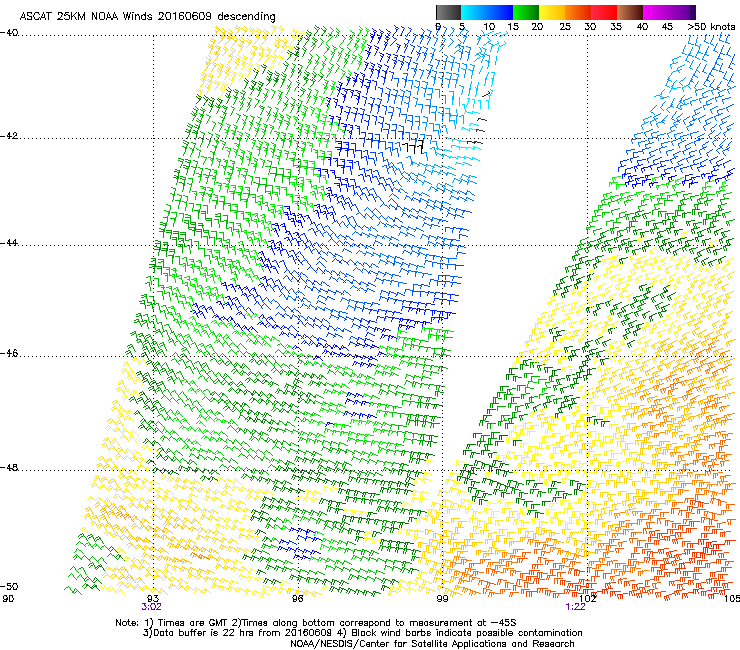The width and height of the screenshot is (740, 650).
Task: Click the legend tick label 40
Action: (642, 27)
